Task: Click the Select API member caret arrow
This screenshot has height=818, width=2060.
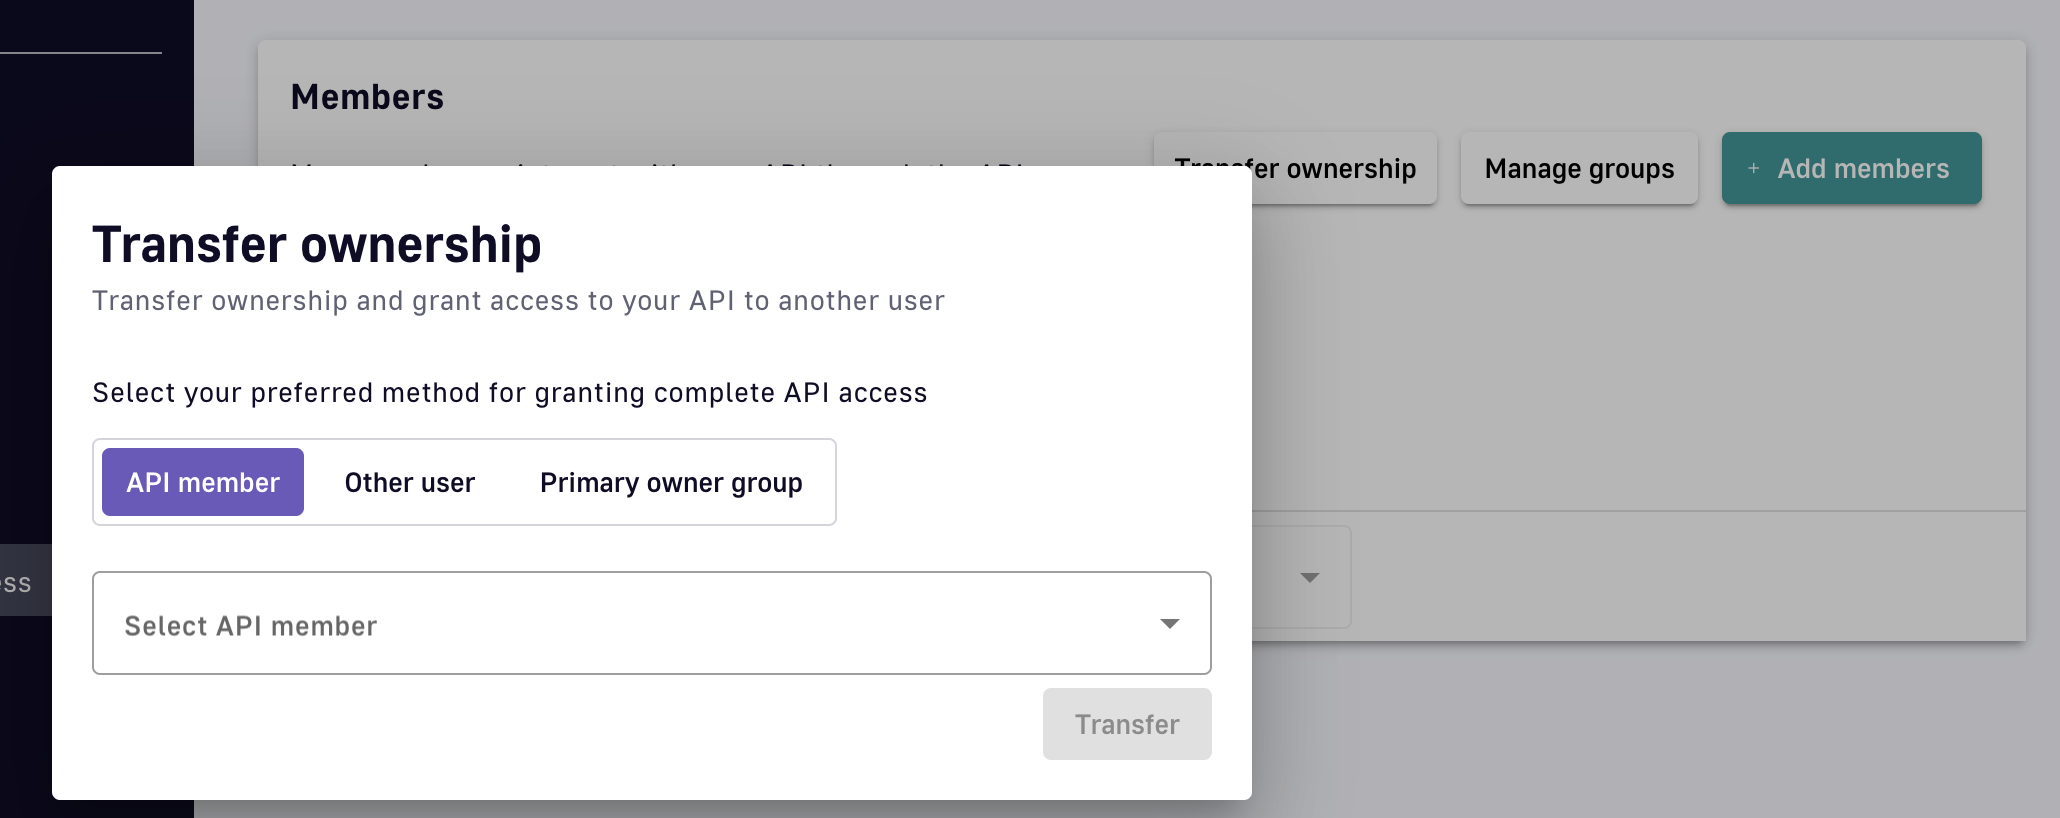Action: (1169, 623)
